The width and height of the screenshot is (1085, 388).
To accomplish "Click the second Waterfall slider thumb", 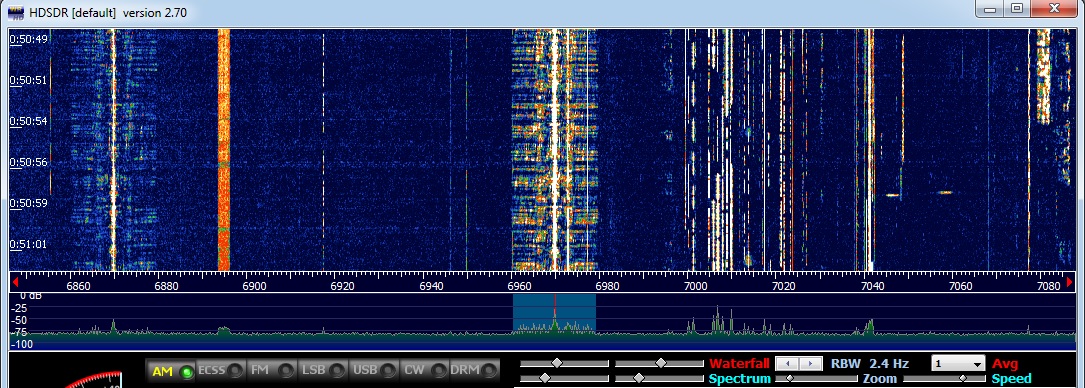I will coord(660,363).
